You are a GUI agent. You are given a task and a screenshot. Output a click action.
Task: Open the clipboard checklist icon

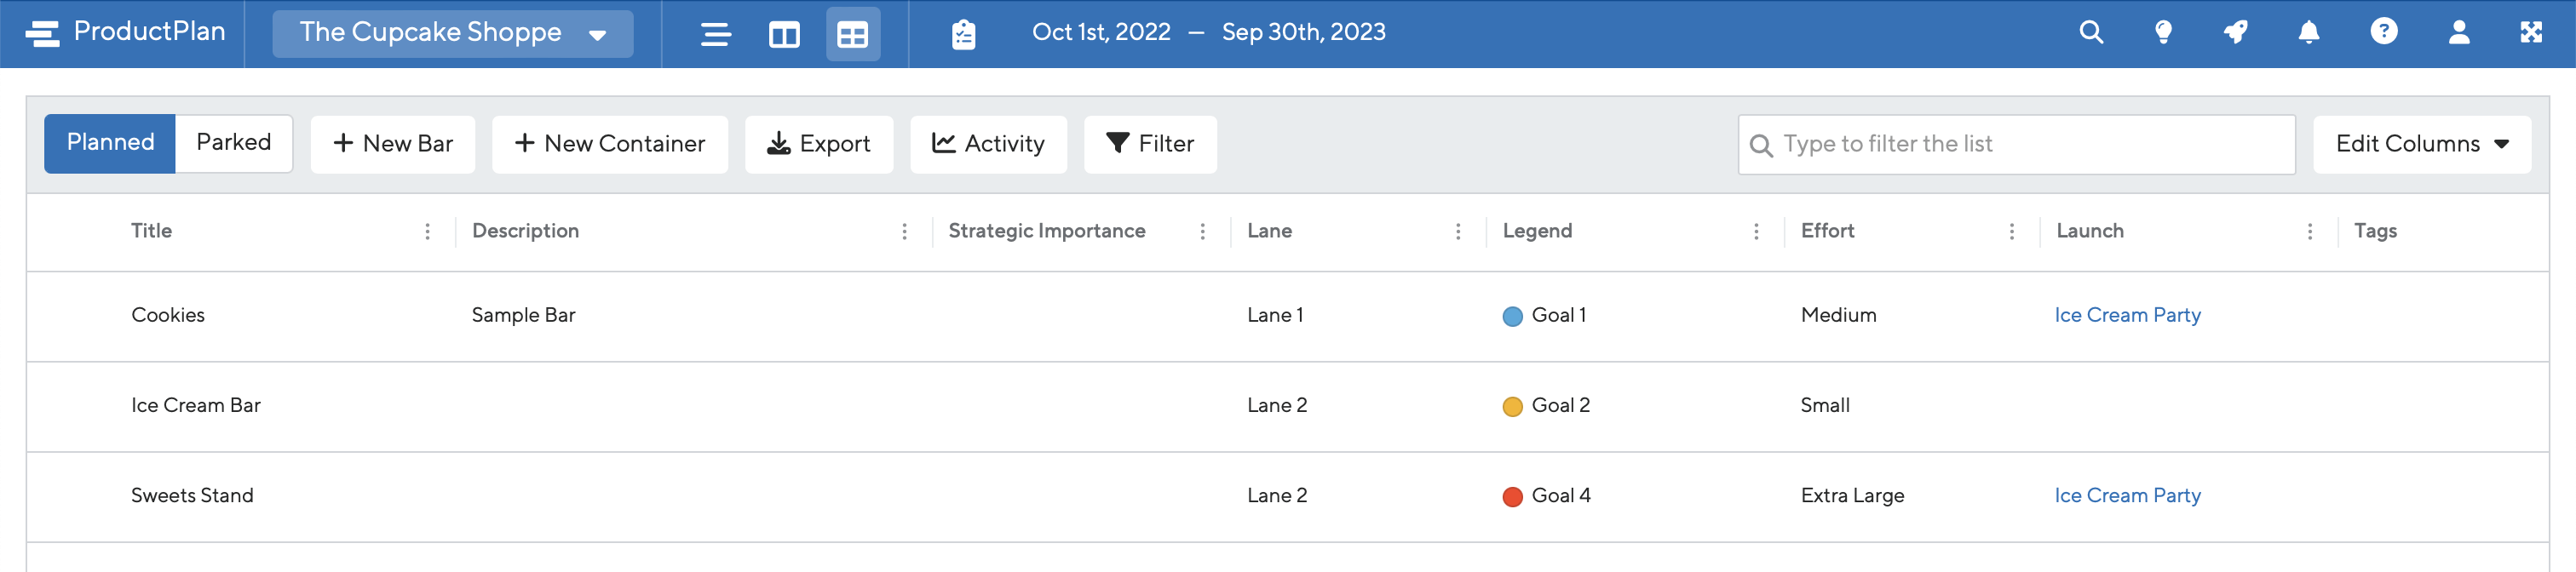(x=963, y=34)
